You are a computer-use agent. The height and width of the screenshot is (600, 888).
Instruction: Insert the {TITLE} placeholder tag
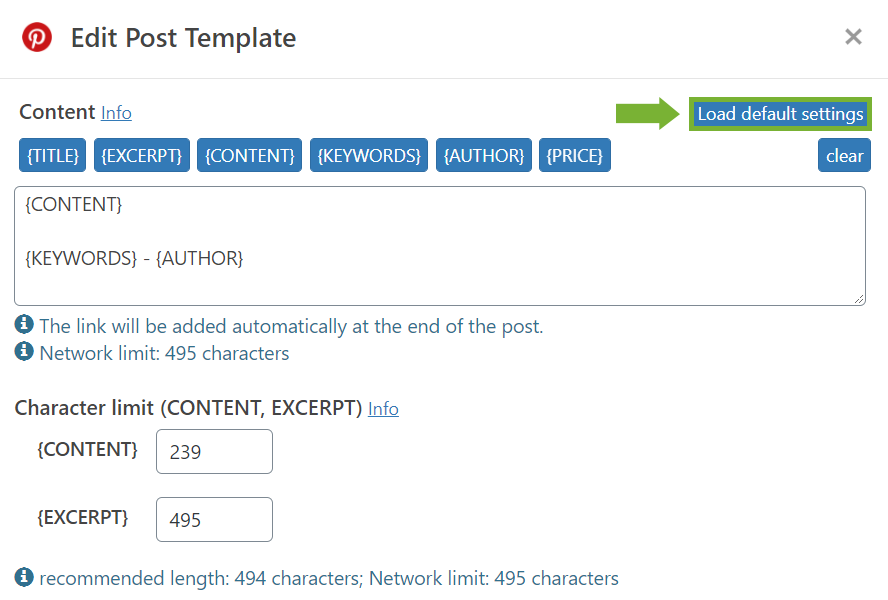[53, 155]
